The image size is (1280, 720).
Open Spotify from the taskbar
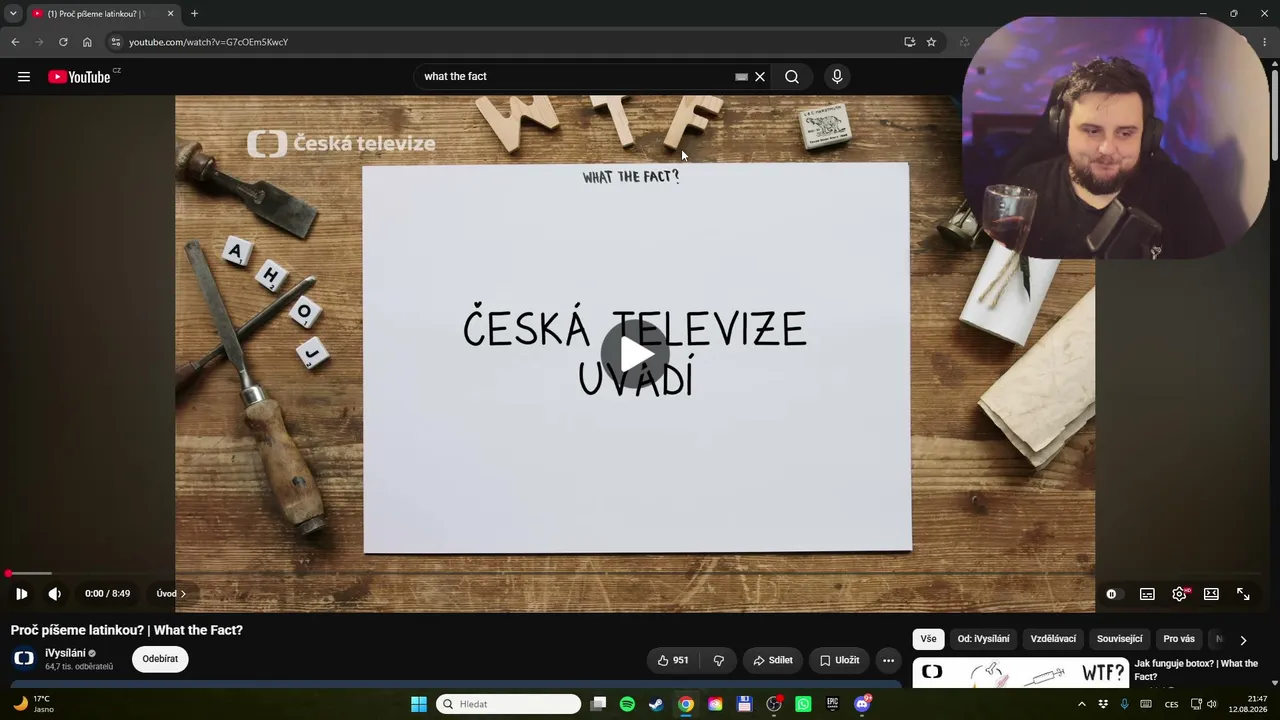tap(627, 704)
